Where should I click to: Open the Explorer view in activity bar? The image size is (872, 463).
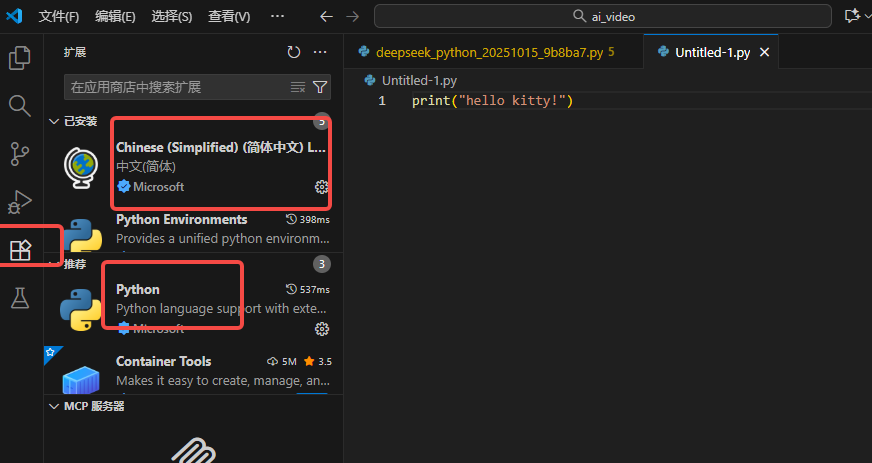[x=20, y=58]
